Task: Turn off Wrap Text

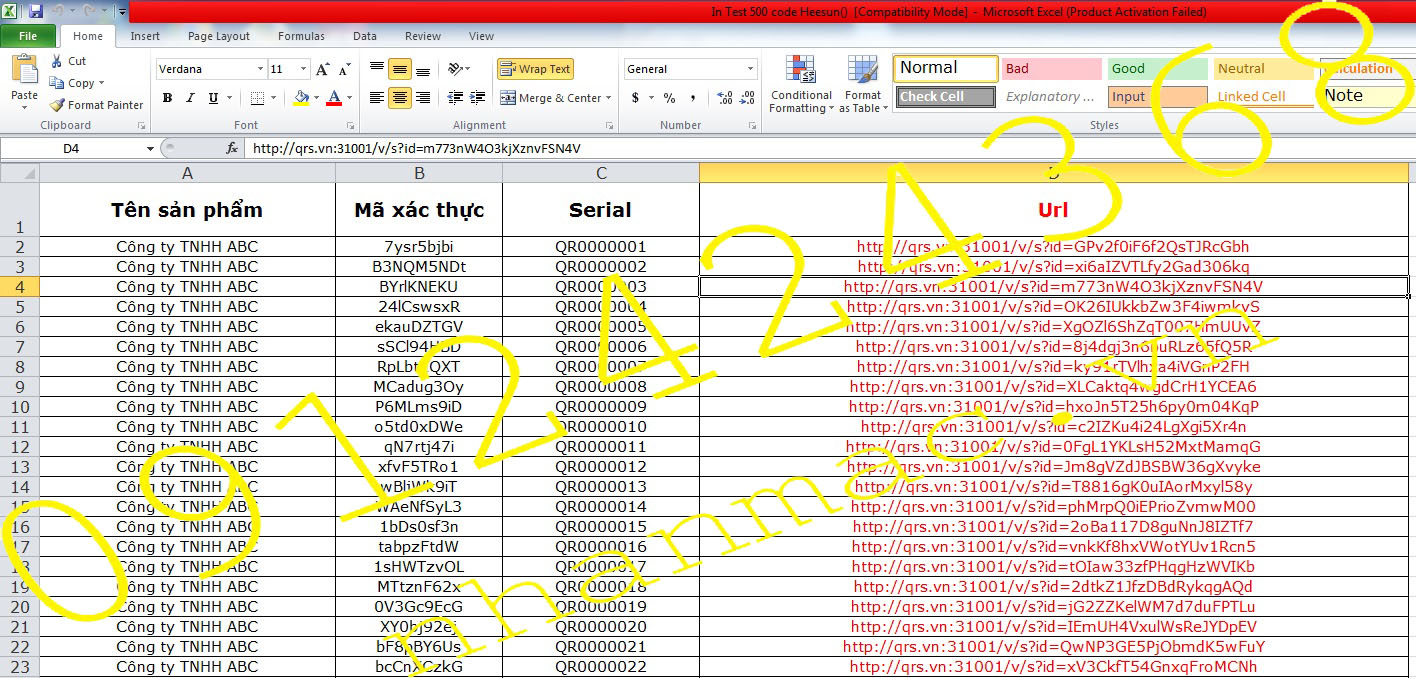Action: [x=535, y=69]
